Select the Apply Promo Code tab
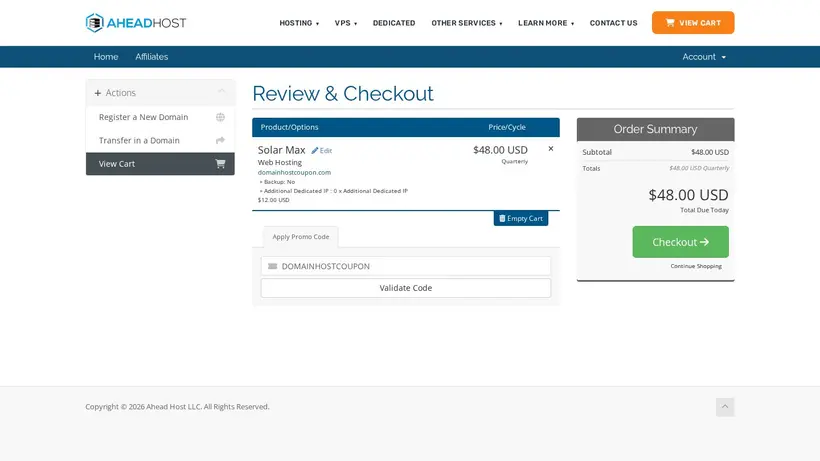This screenshot has width=820, height=461. 301,237
